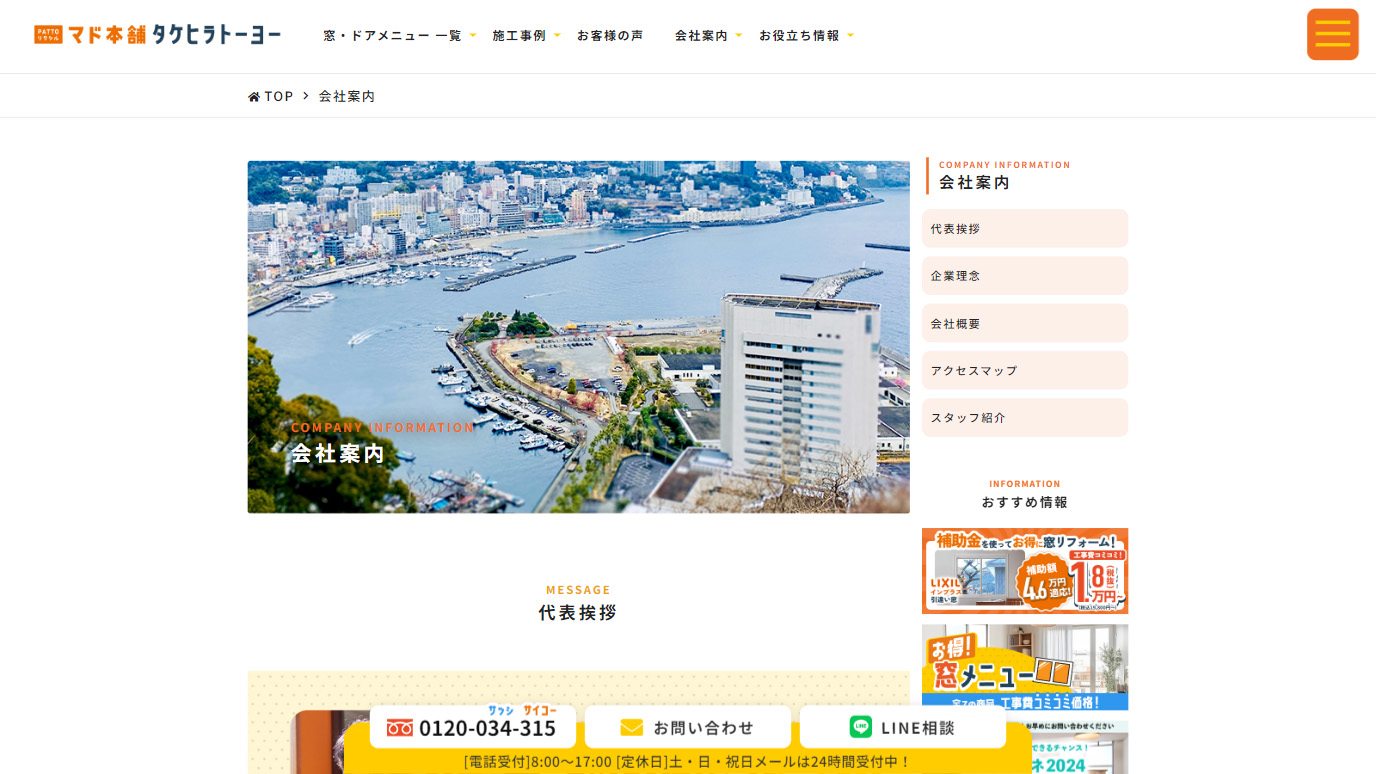This screenshot has width=1376, height=774.
Task: Open 企業理念 sidebar link
Action: [1025, 275]
